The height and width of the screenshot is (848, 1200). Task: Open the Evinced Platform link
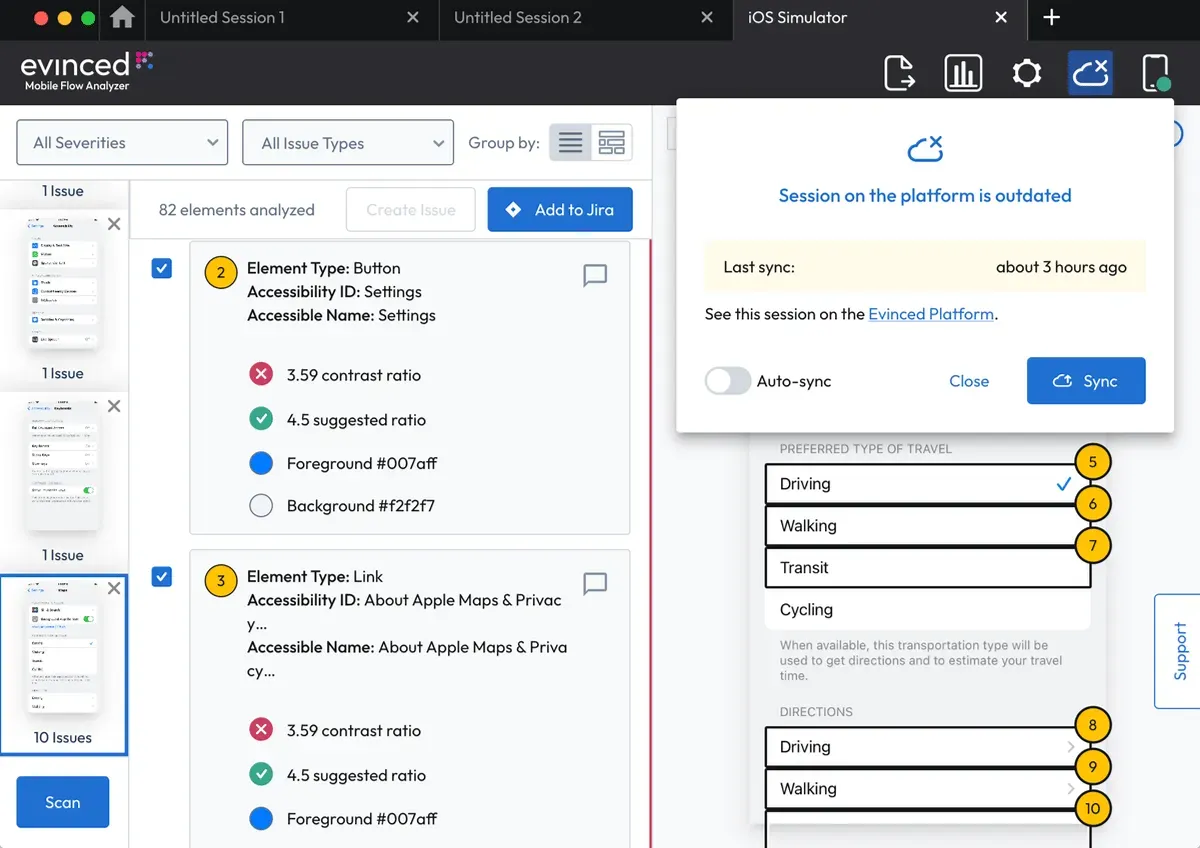[x=931, y=314]
